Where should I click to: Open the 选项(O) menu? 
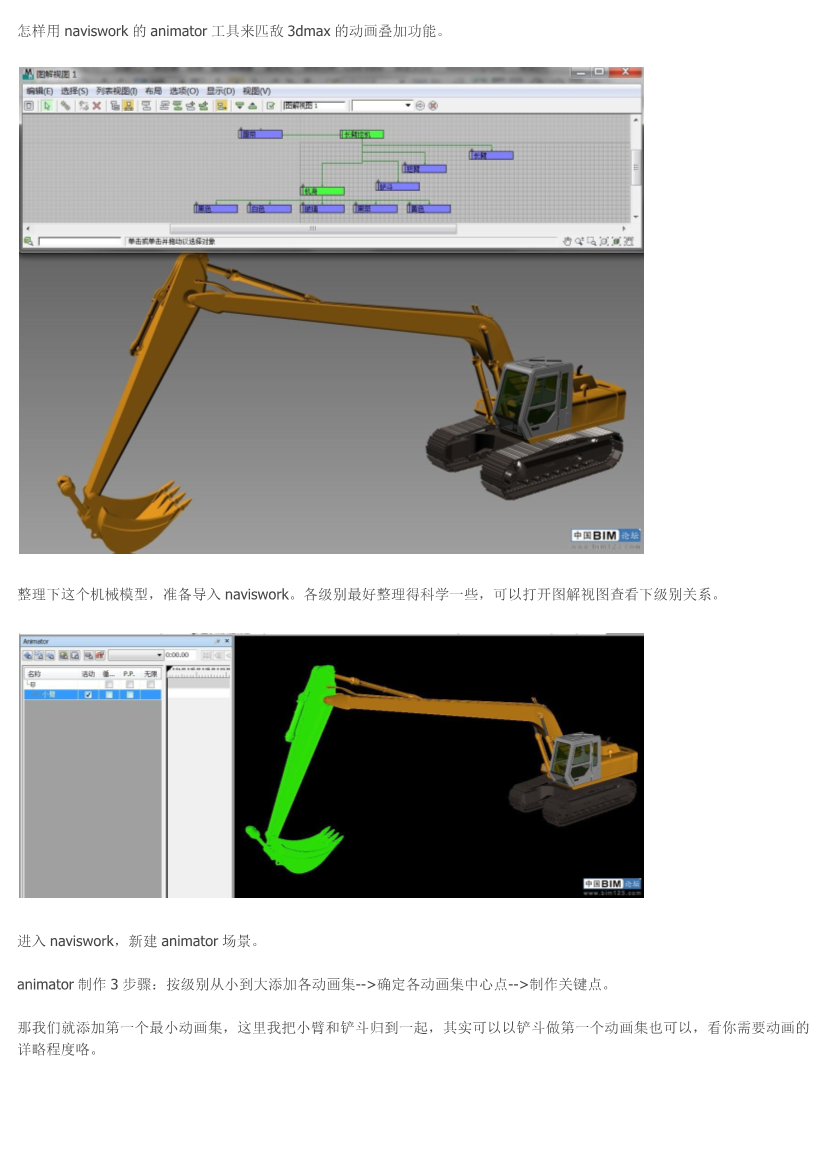(x=184, y=91)
